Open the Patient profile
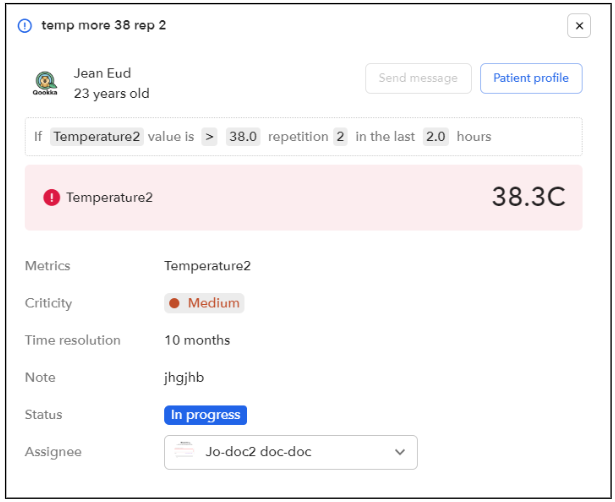Viewport: 615px width, 502px height. 531,78
